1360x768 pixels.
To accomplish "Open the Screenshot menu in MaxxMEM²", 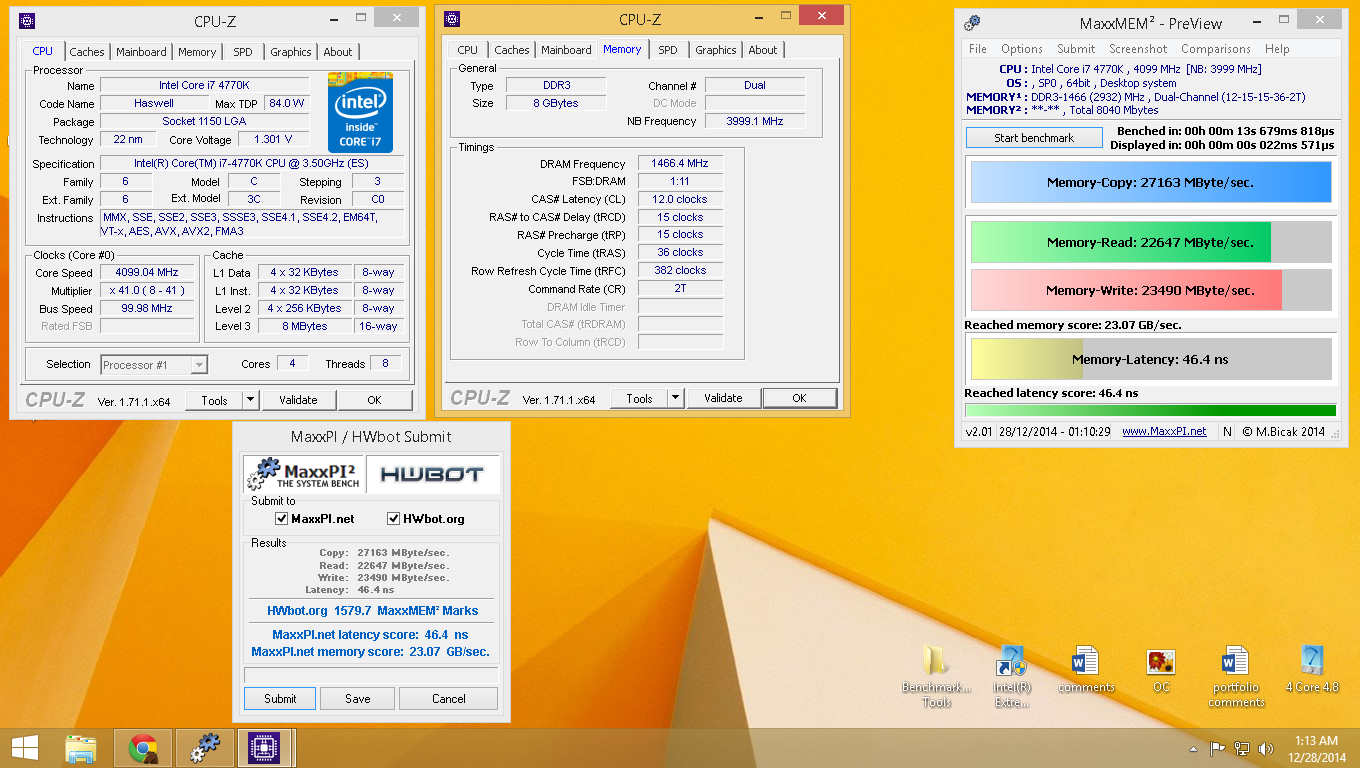I will (x=1138, y=49).
